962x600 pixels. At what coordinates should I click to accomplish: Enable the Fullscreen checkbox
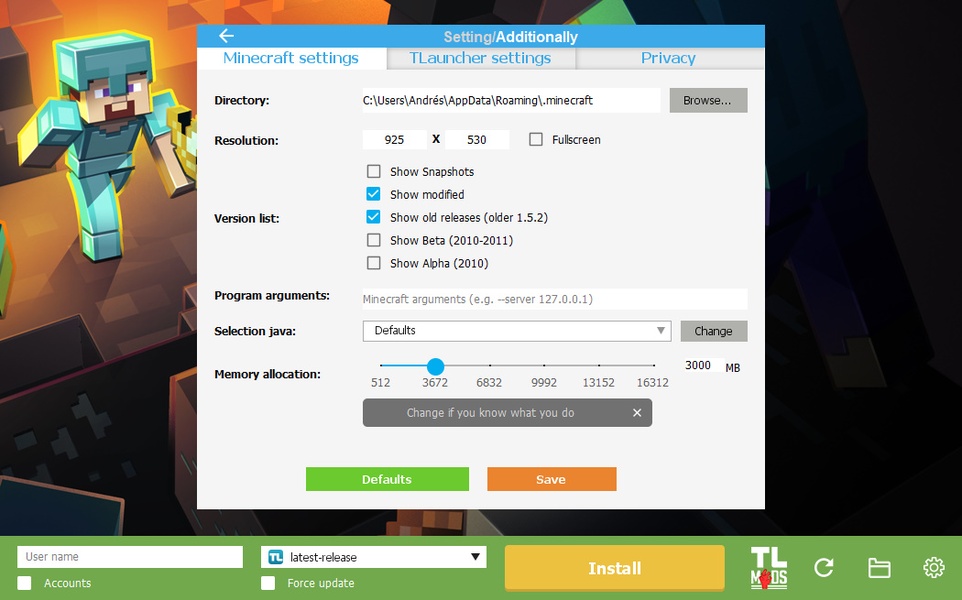point(536,140)
